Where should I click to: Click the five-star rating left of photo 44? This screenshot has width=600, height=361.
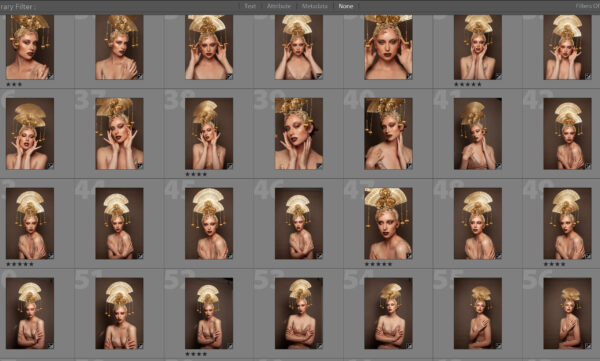(20, 264)
